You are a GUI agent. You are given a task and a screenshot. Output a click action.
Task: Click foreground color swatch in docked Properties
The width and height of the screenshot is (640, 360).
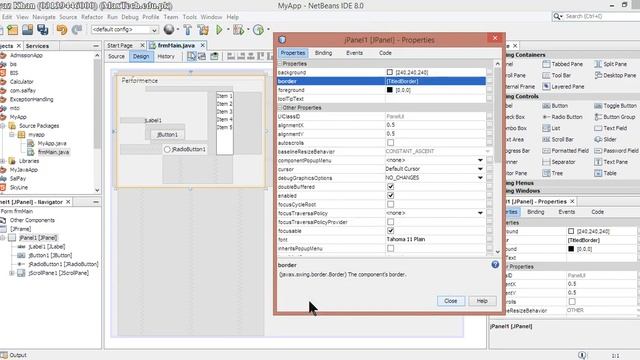click(571, 249)
